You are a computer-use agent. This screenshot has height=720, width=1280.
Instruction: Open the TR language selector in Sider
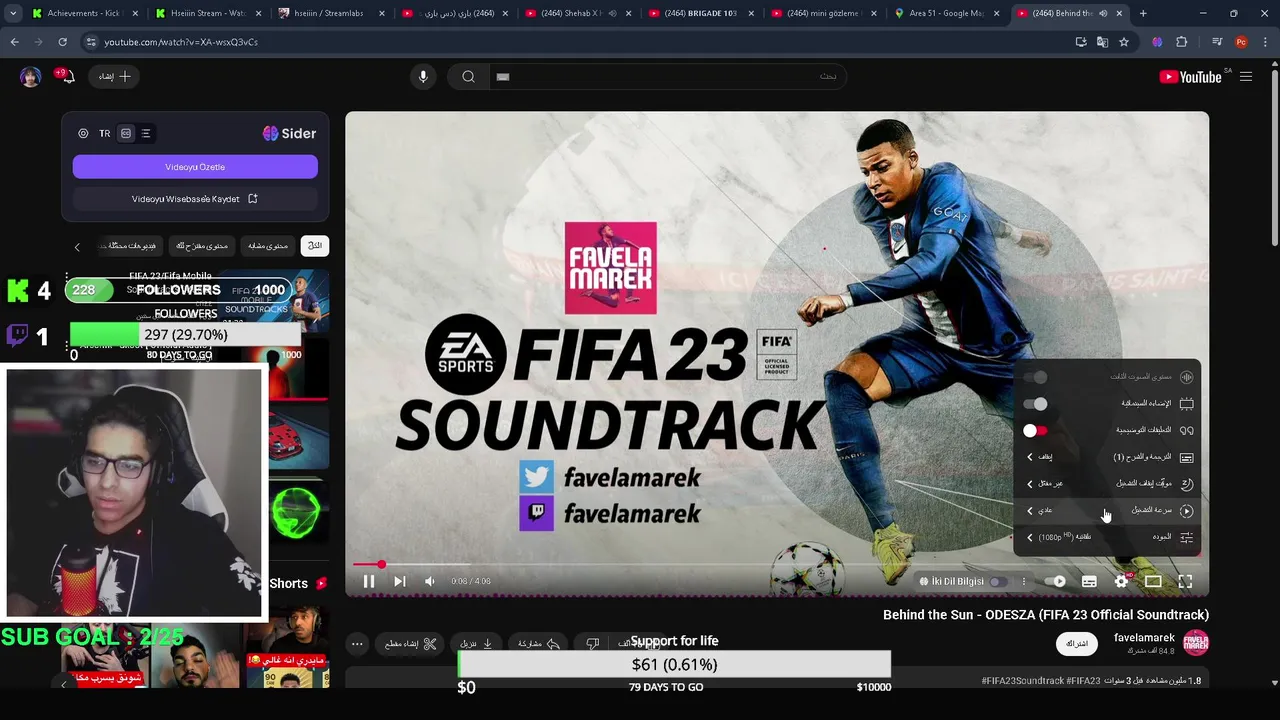(x=104, y=134)
